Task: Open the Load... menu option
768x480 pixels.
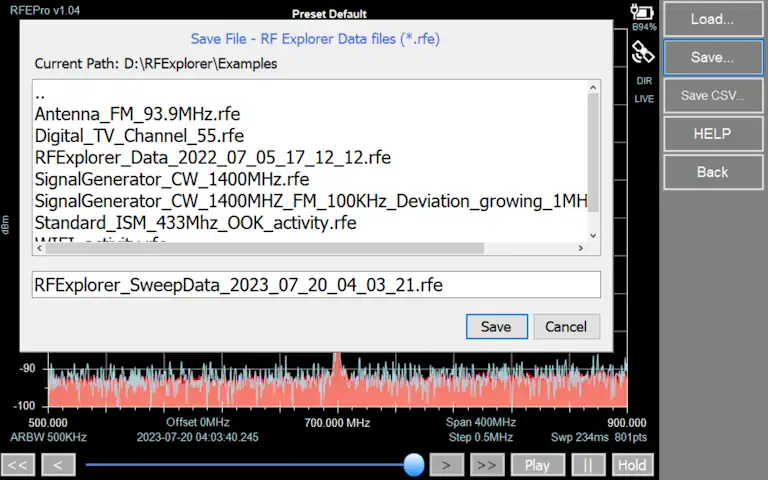Action: click(x=712, y=19)
